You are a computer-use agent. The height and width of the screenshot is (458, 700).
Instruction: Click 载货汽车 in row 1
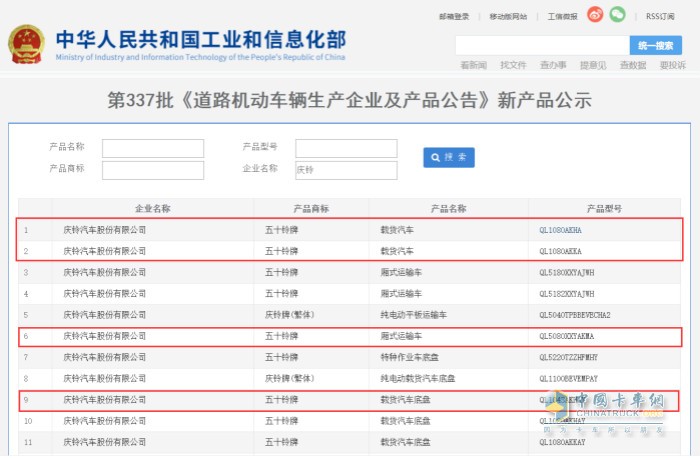(x=397, y=230)
